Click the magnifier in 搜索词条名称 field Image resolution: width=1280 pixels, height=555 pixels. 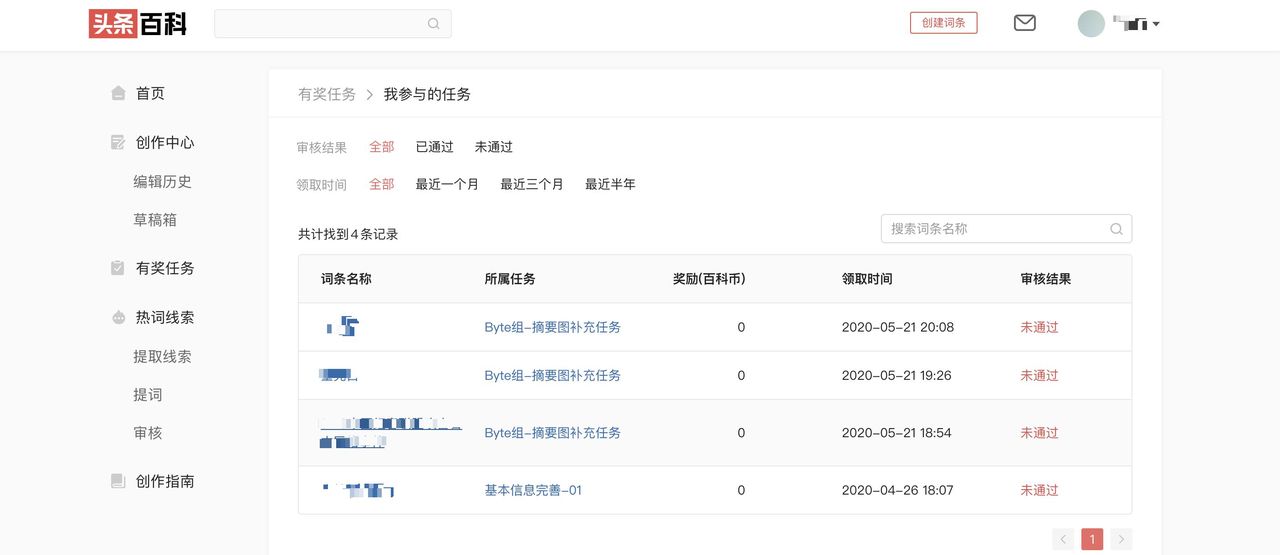point(1116,228)
